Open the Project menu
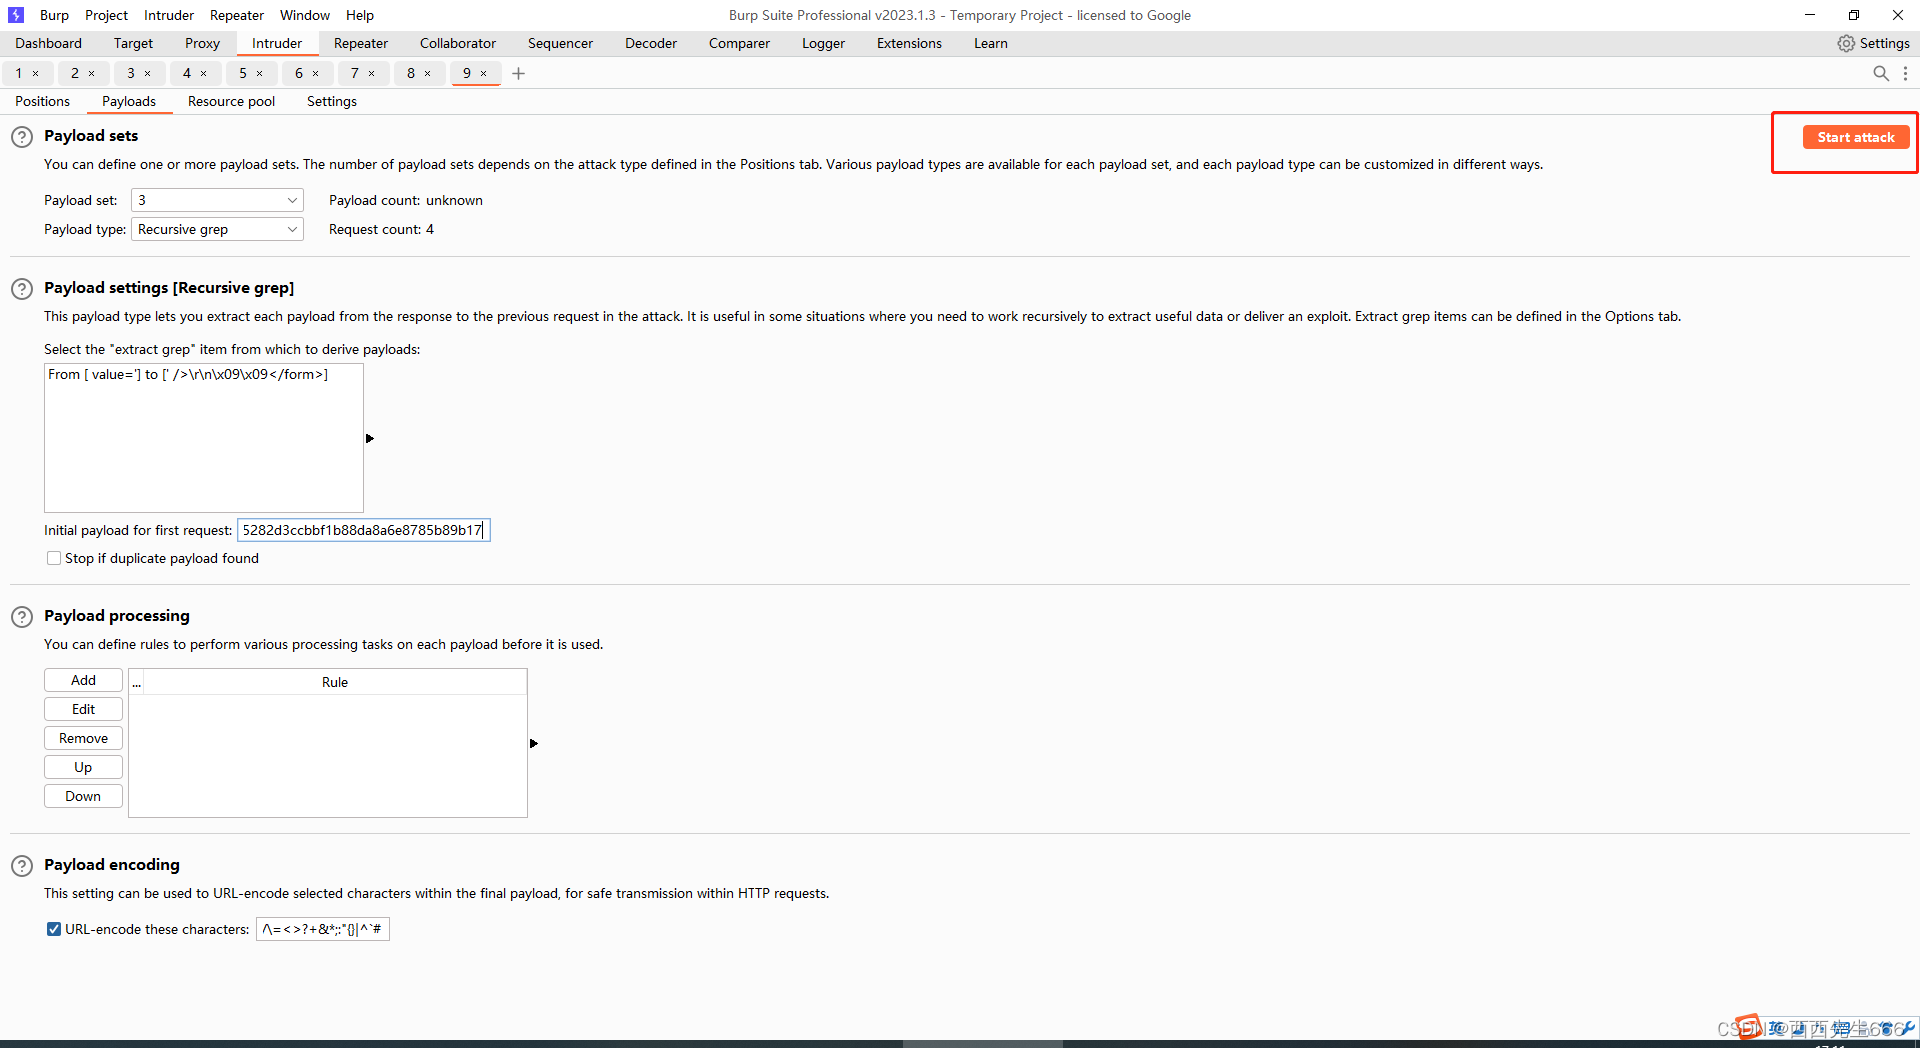1920x1048 pixels. point(106,15)
